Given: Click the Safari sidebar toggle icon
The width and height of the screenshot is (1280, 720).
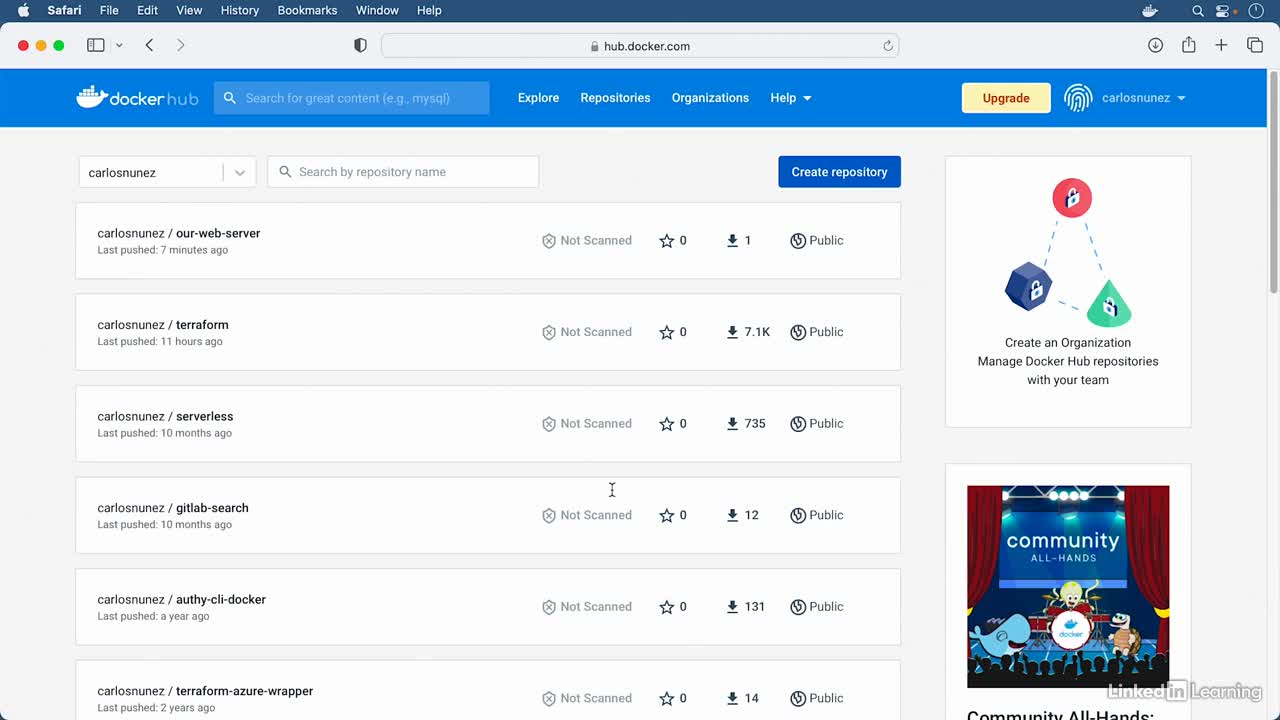Looking at the screenshot, I should coord(96,45).
